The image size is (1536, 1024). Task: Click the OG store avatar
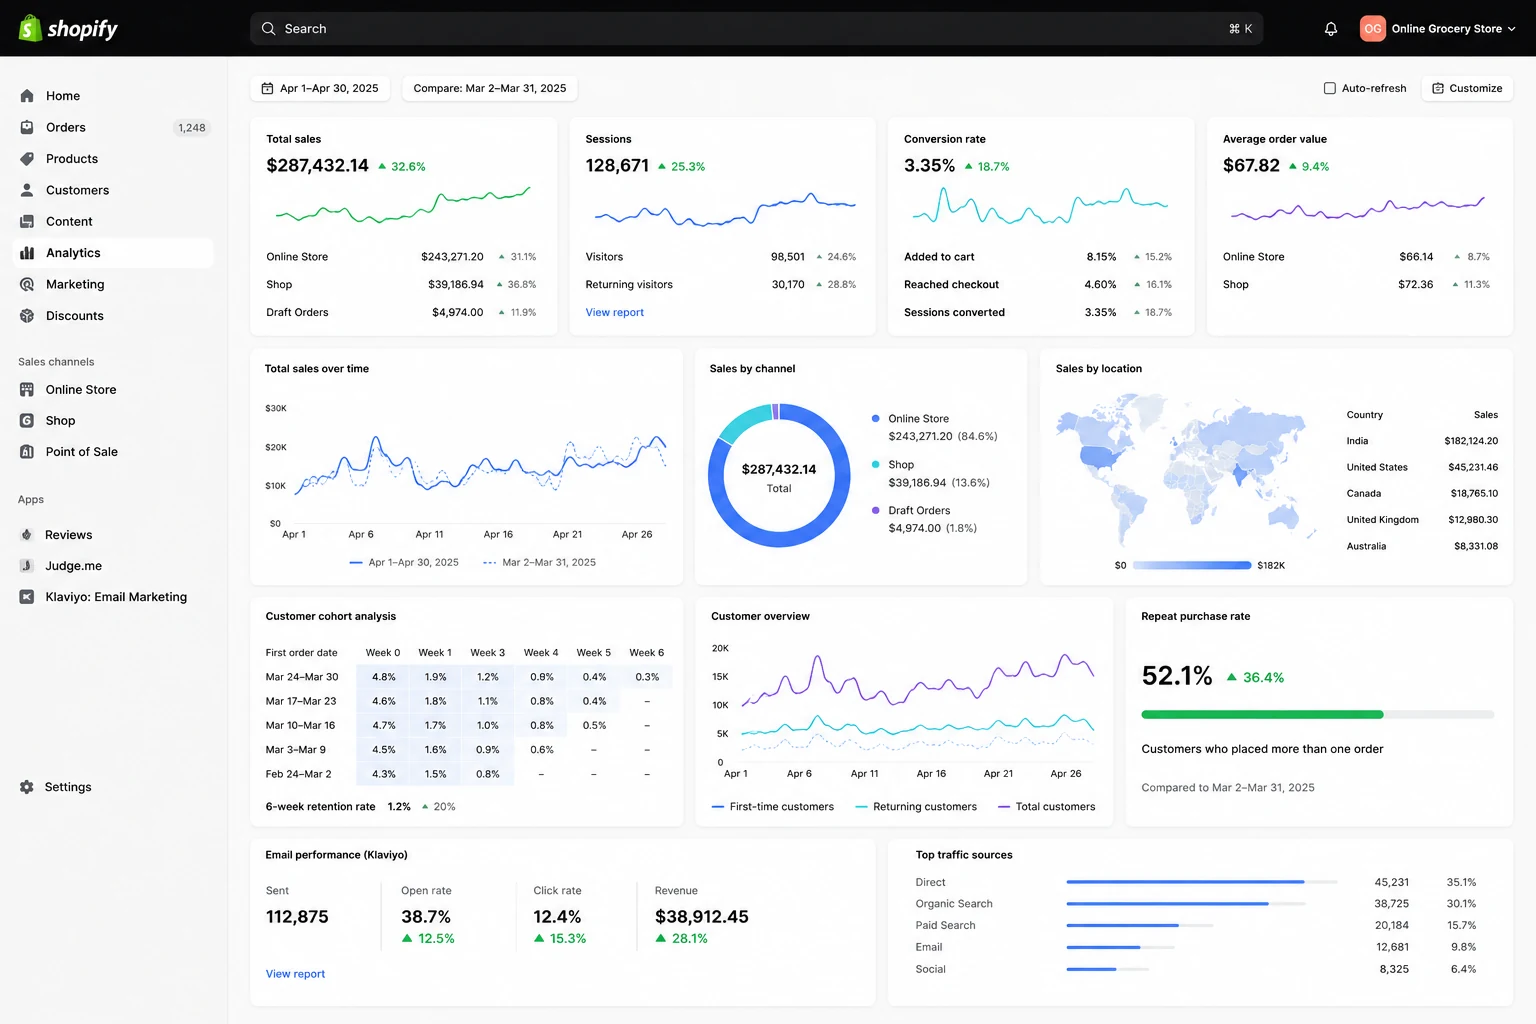(1373, 29)
